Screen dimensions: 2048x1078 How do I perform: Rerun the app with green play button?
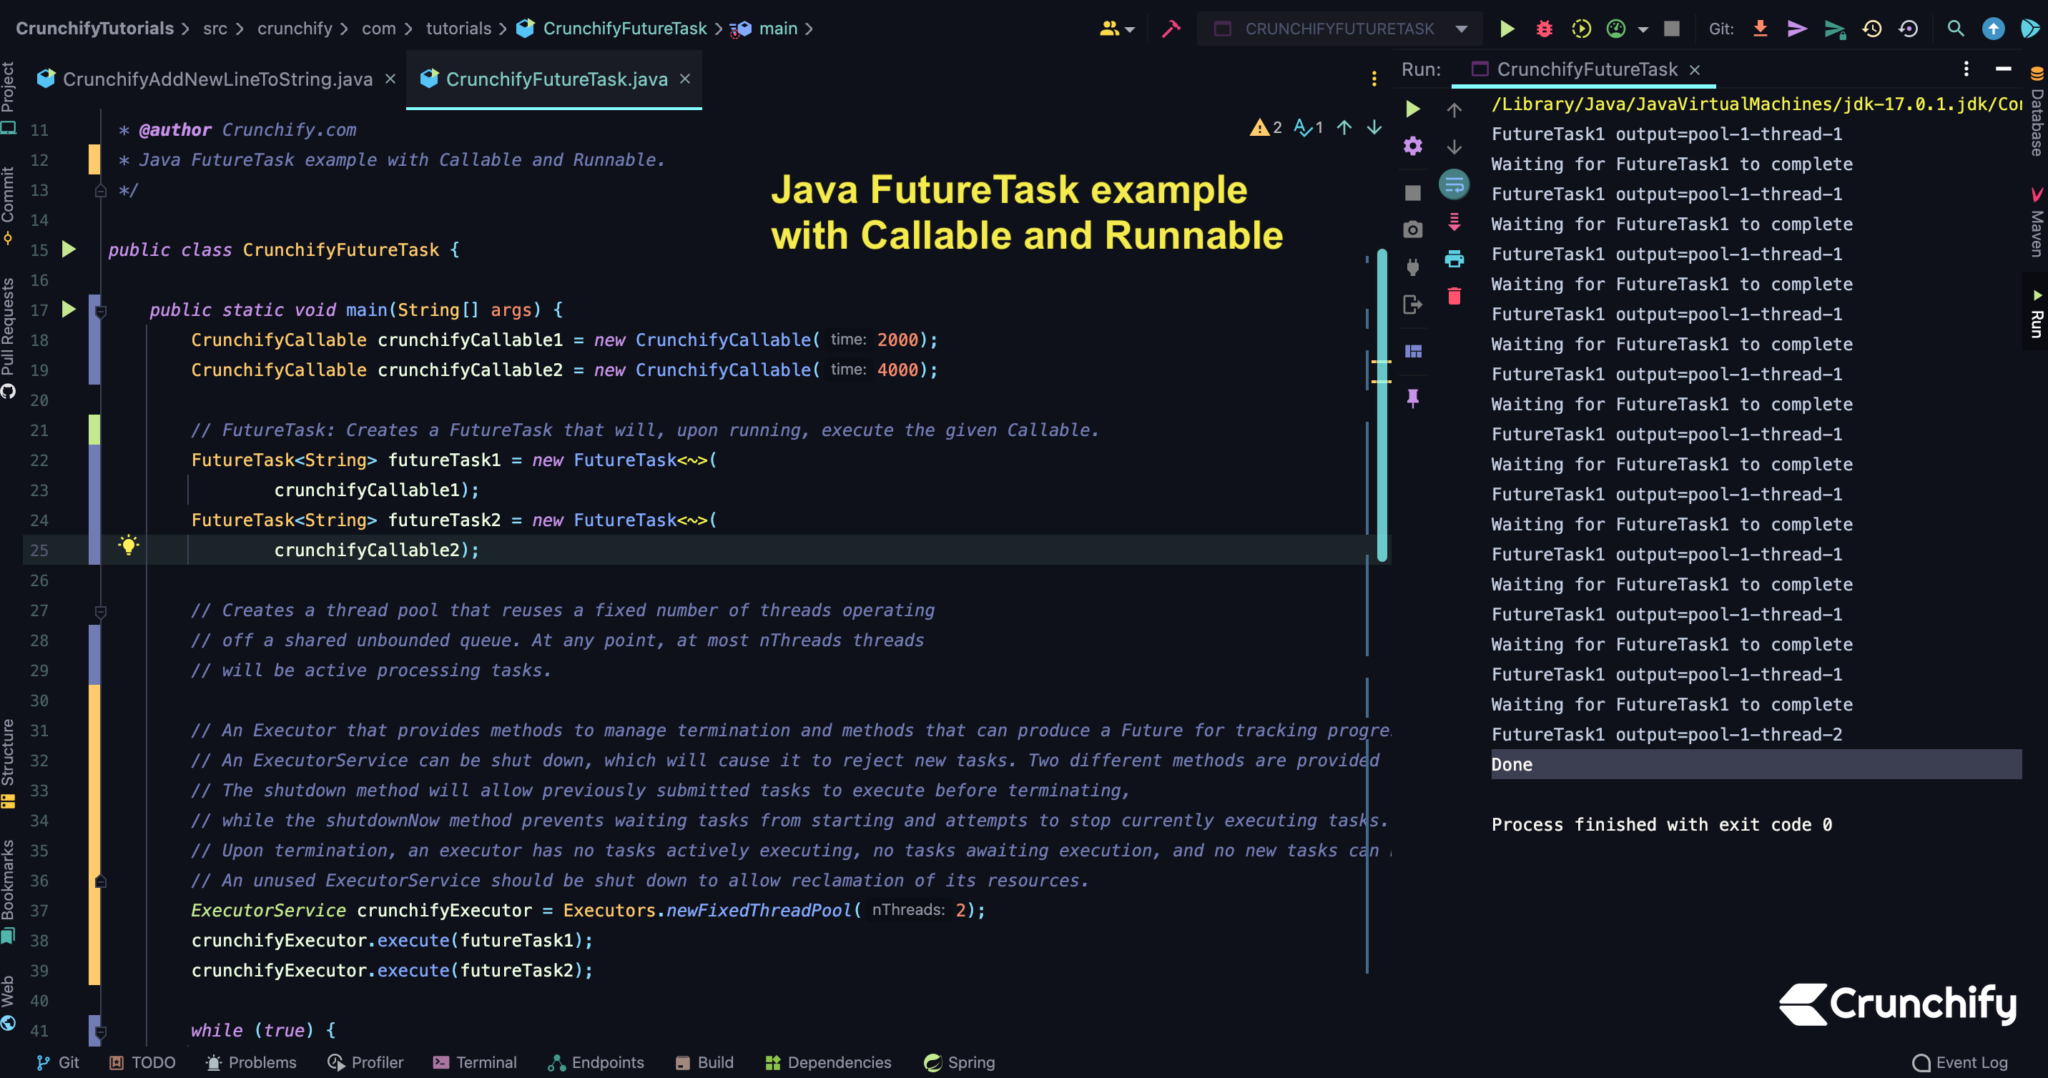click(1412, 109)
